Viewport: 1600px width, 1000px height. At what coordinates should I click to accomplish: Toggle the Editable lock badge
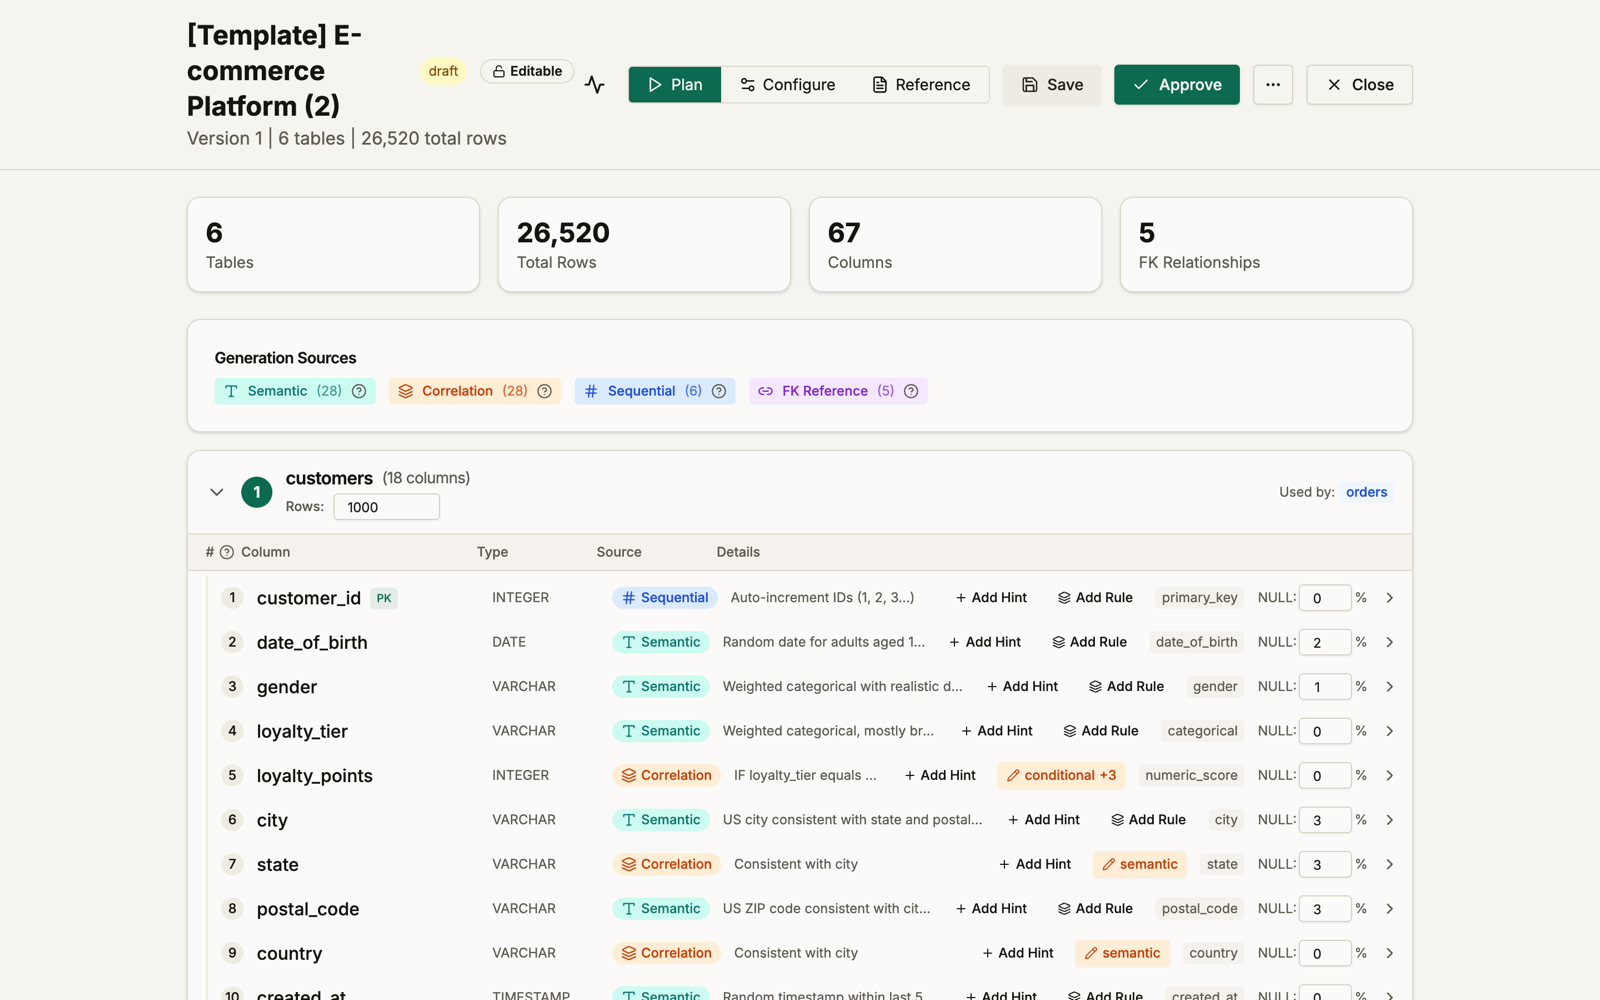coord(527,71)
